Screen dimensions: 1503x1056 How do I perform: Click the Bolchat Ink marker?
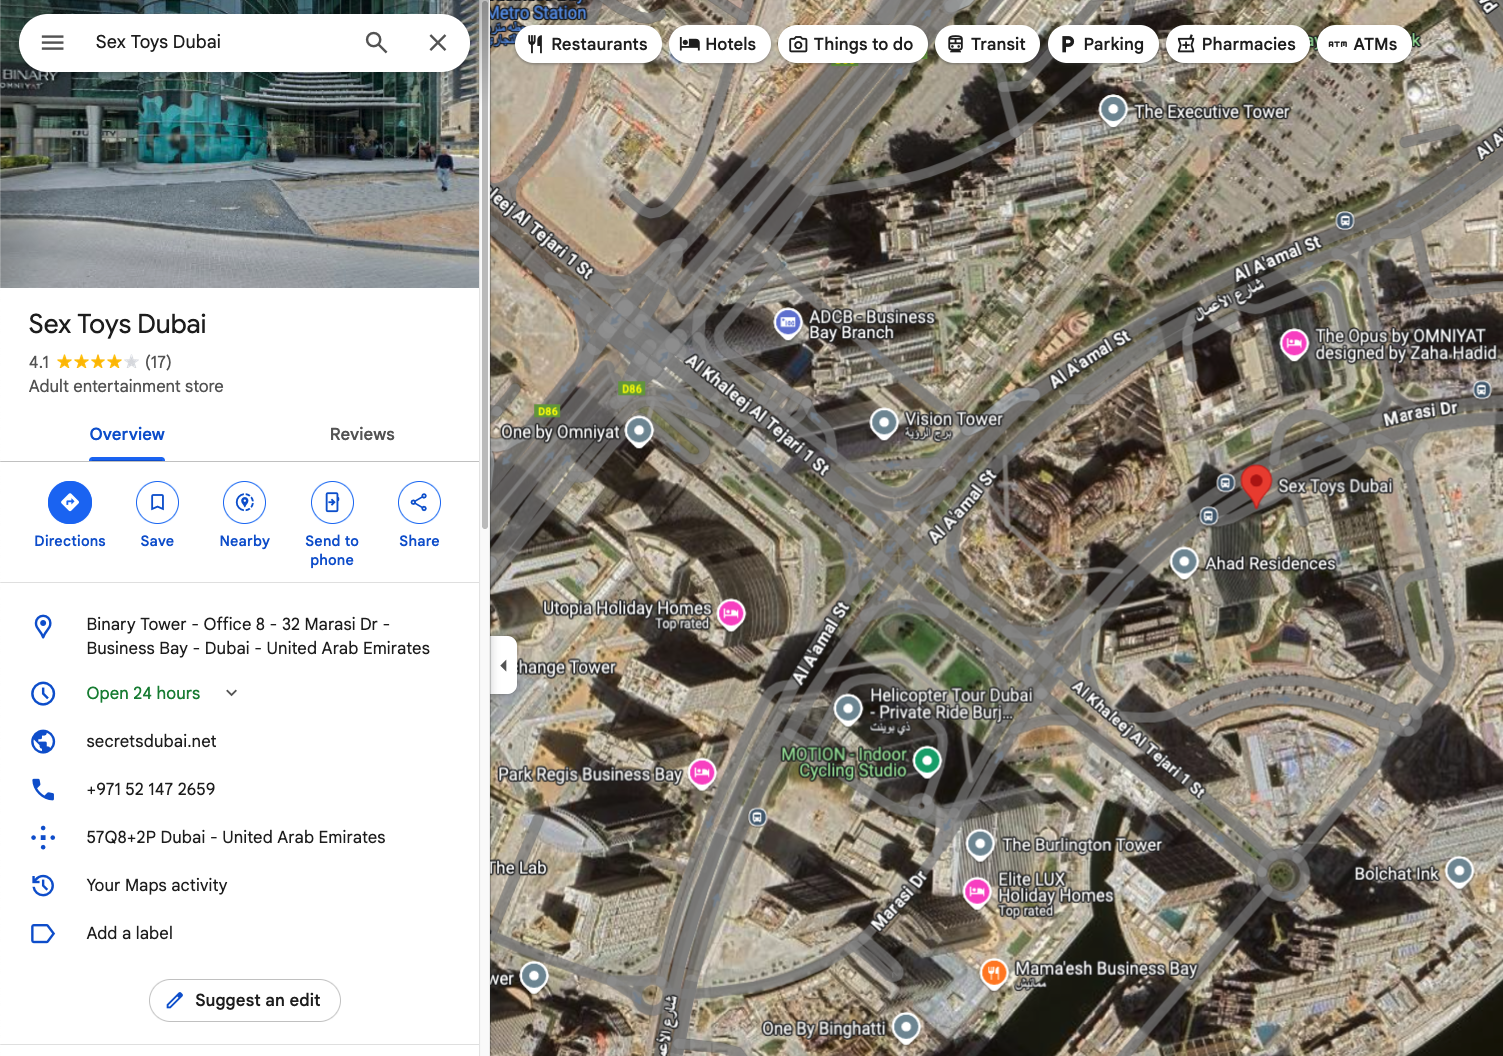[1459, 871]
